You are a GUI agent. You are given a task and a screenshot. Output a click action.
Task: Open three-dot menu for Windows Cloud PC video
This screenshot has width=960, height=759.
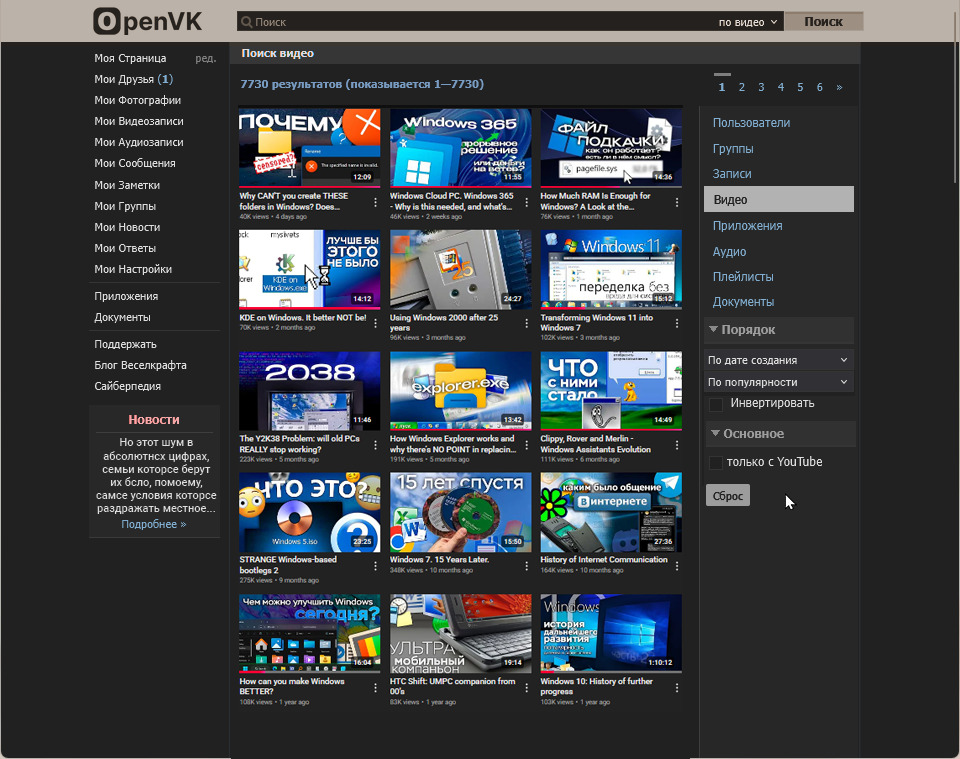(x=526, y=202)
